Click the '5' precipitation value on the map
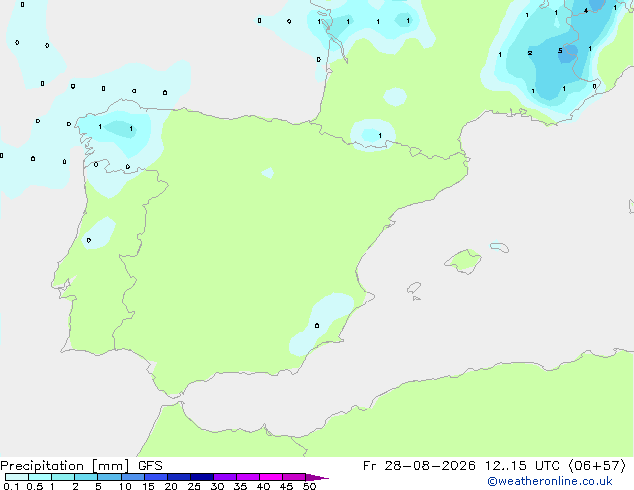The image size is (634, 490). tap(560, 51)
